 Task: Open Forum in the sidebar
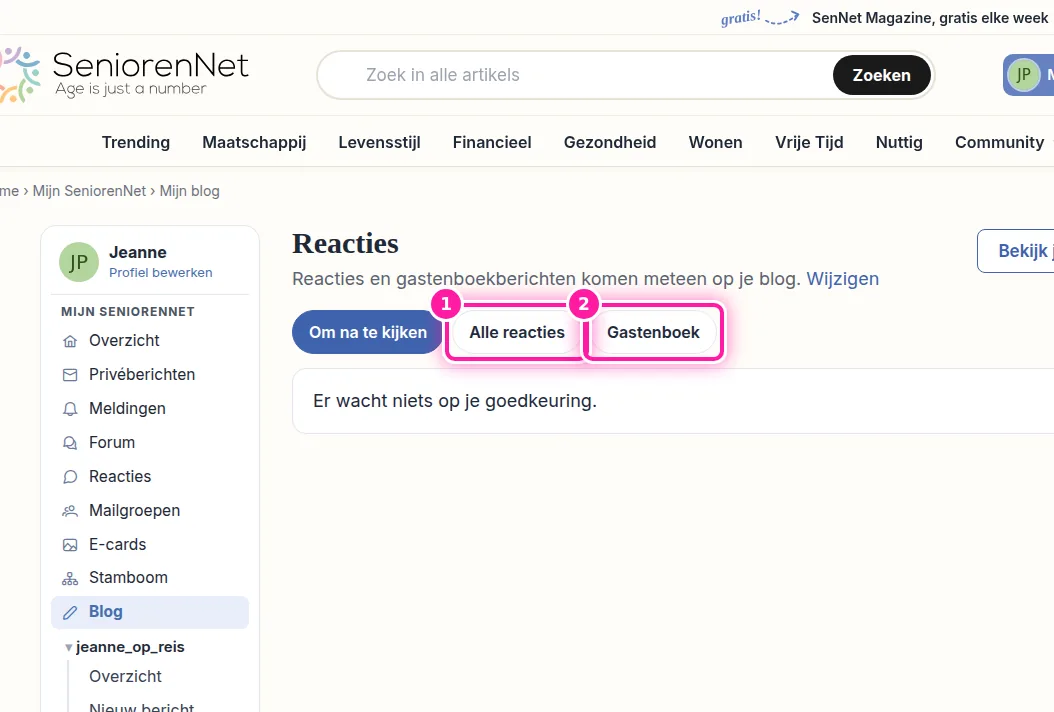tap(150, 442)
